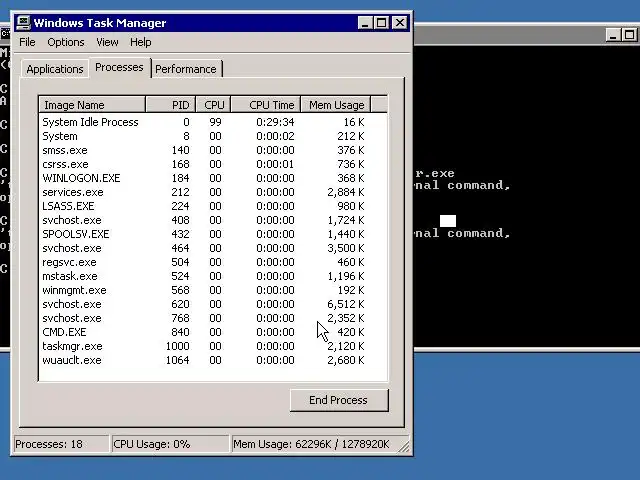
Task: Switch to the Performance tab
Action: click(x=186, y=69)
